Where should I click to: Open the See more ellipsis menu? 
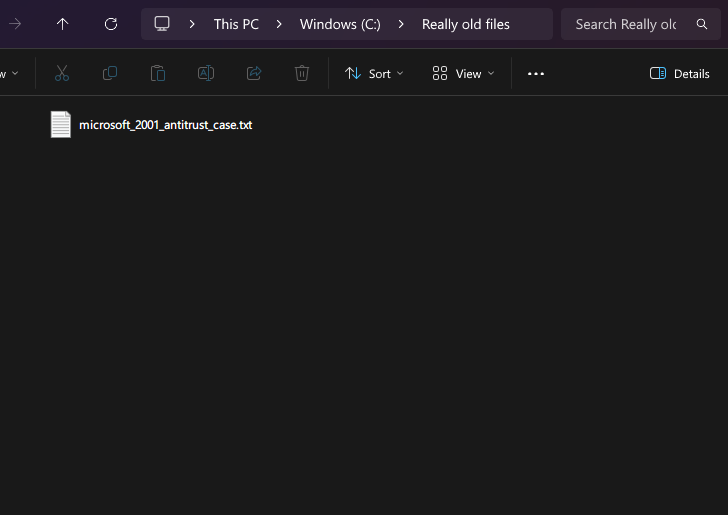[x=536, y=73]
